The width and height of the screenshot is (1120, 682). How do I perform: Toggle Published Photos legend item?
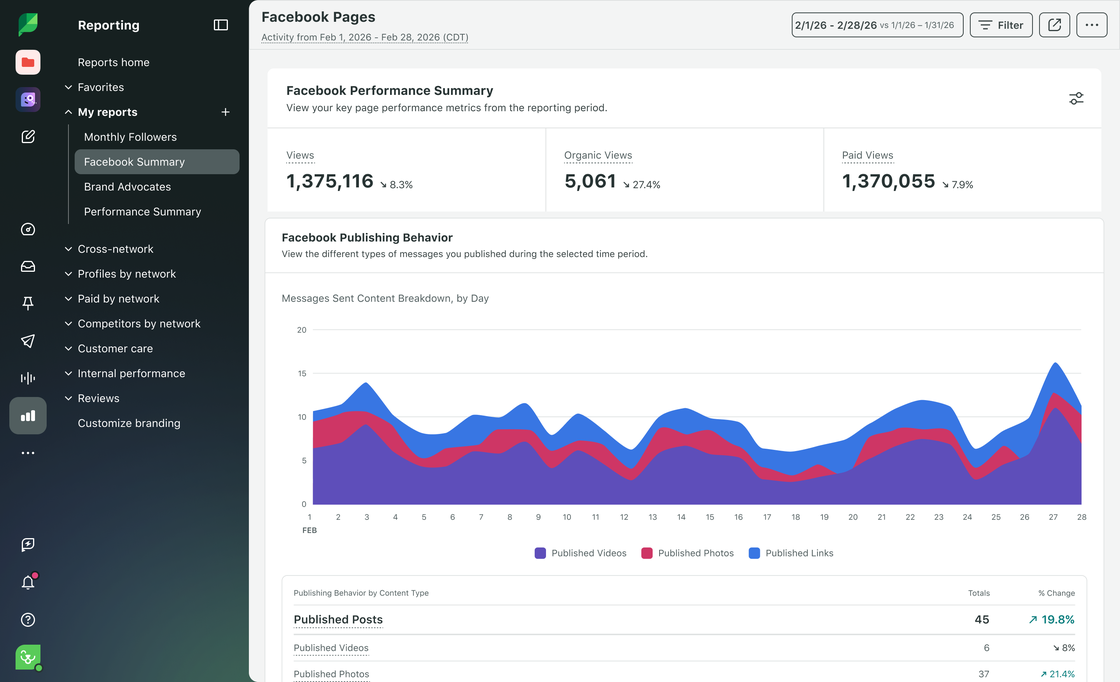[687, 553]
